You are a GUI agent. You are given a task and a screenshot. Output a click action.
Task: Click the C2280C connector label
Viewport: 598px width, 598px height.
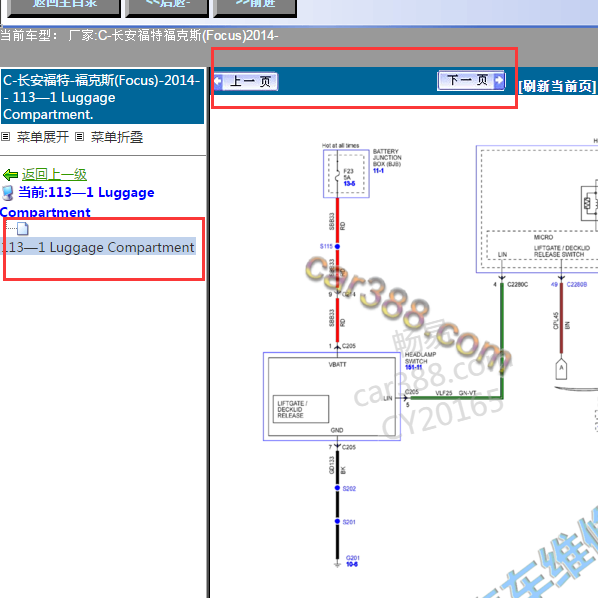point(518,285)
